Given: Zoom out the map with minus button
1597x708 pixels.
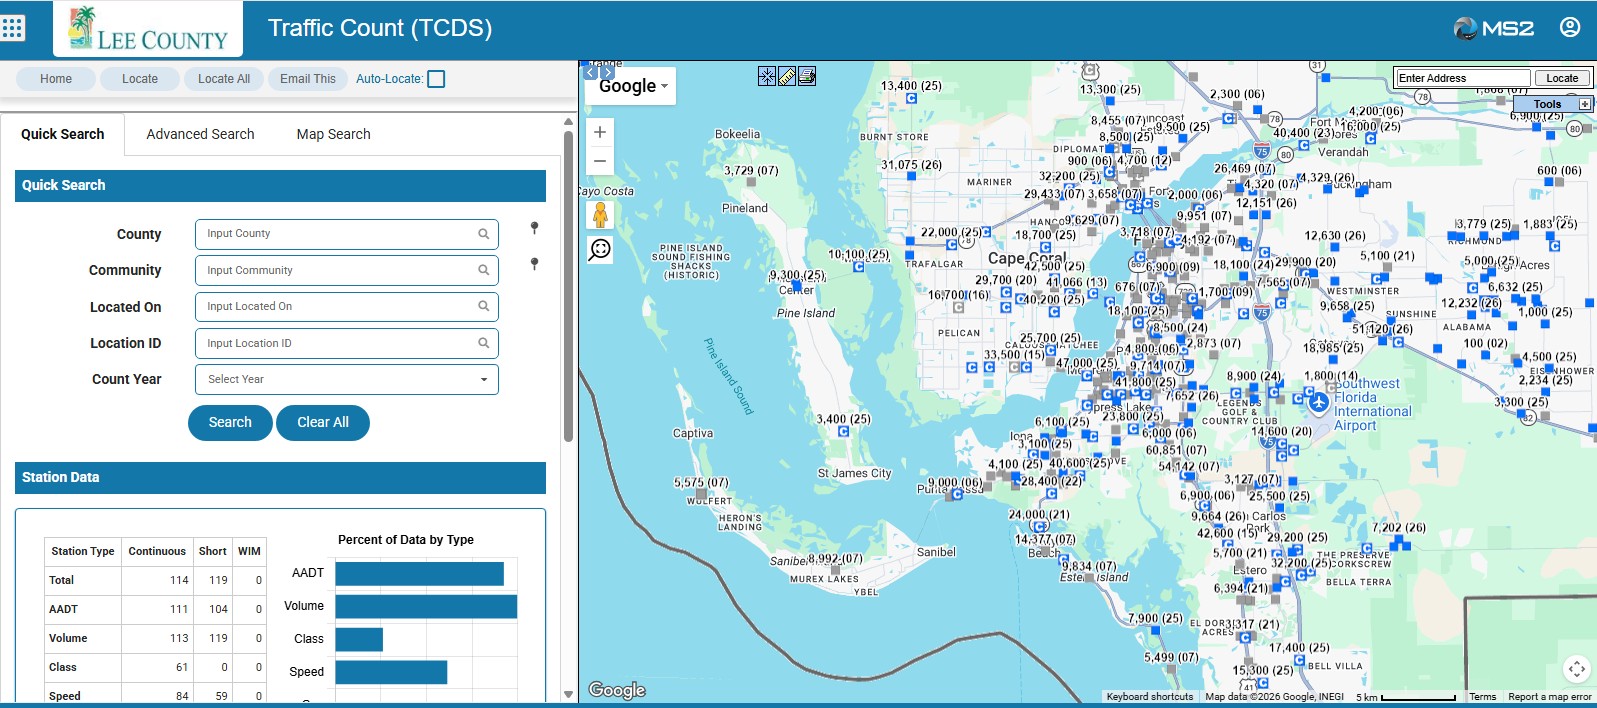Looking at the screenshot, I should 600,160.
